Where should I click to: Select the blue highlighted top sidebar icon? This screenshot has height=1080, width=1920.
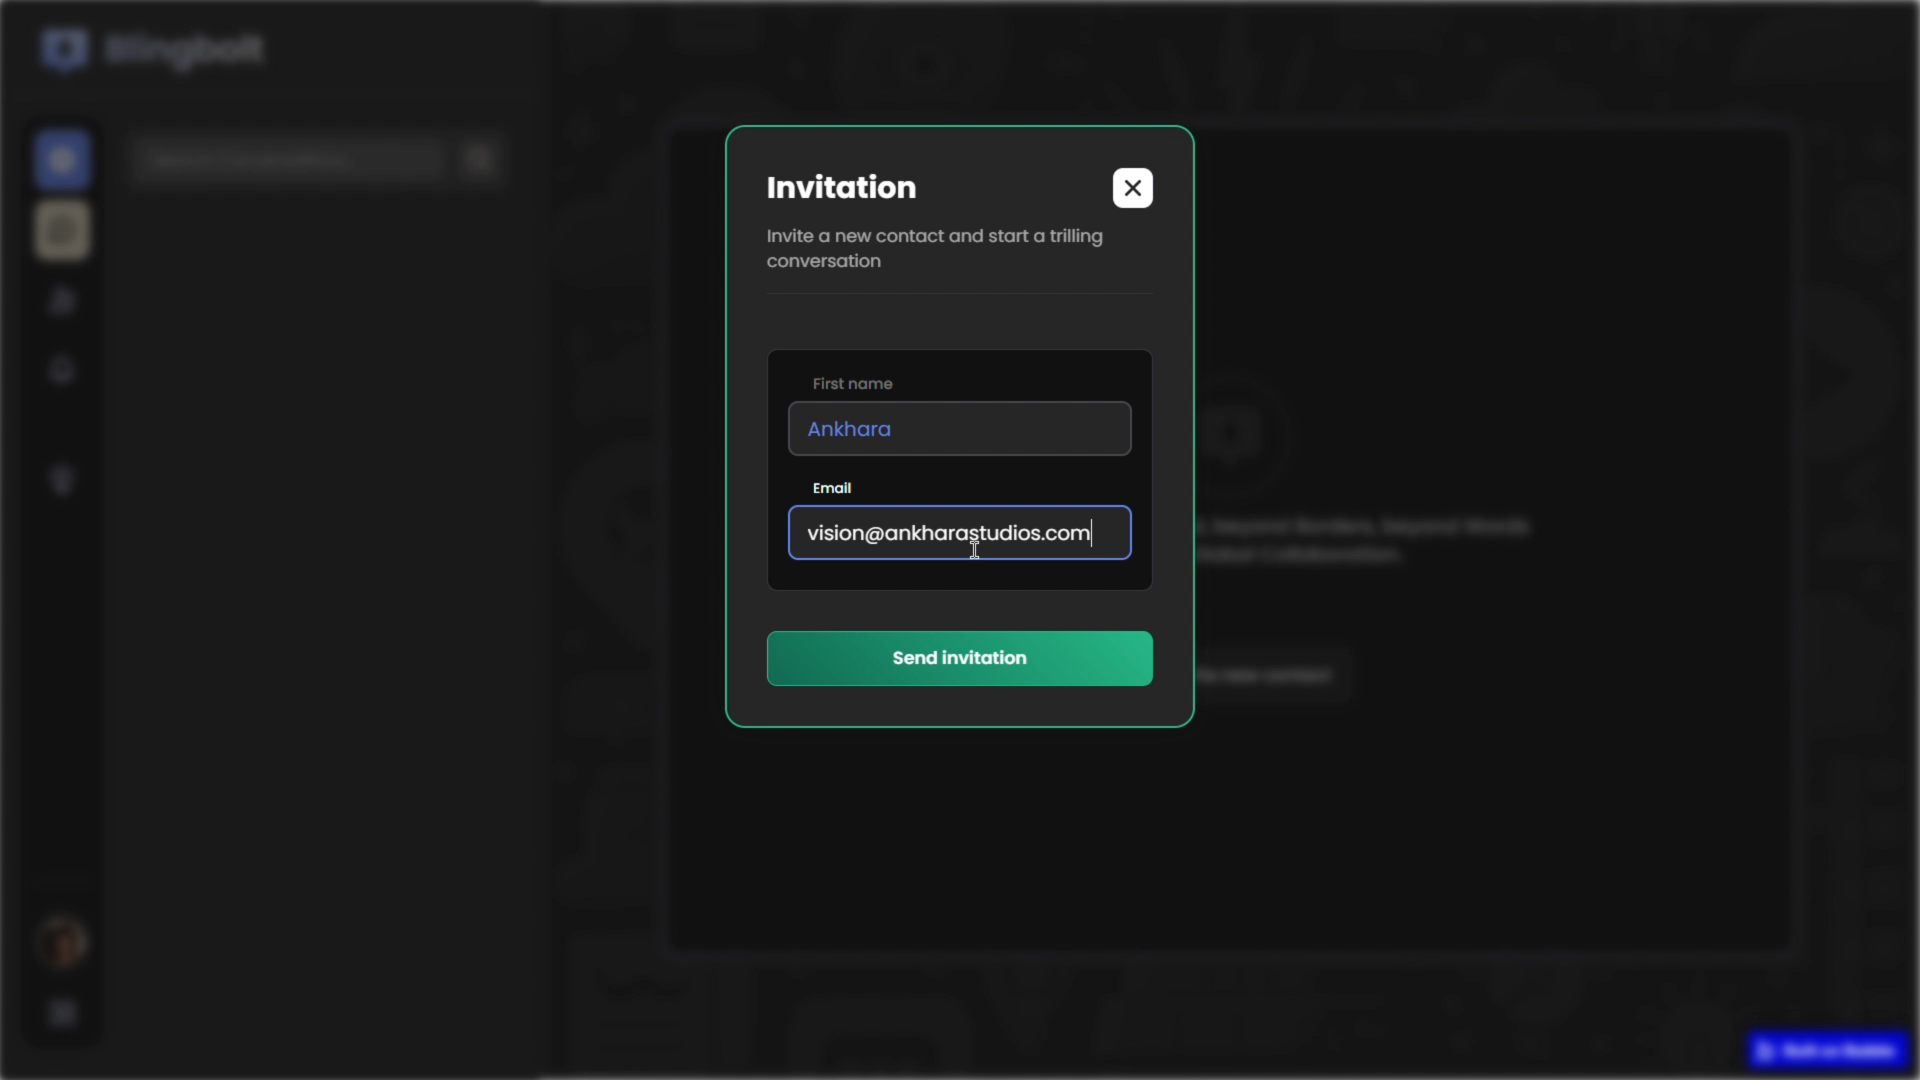pyautogui.click(x=63, y=160)
